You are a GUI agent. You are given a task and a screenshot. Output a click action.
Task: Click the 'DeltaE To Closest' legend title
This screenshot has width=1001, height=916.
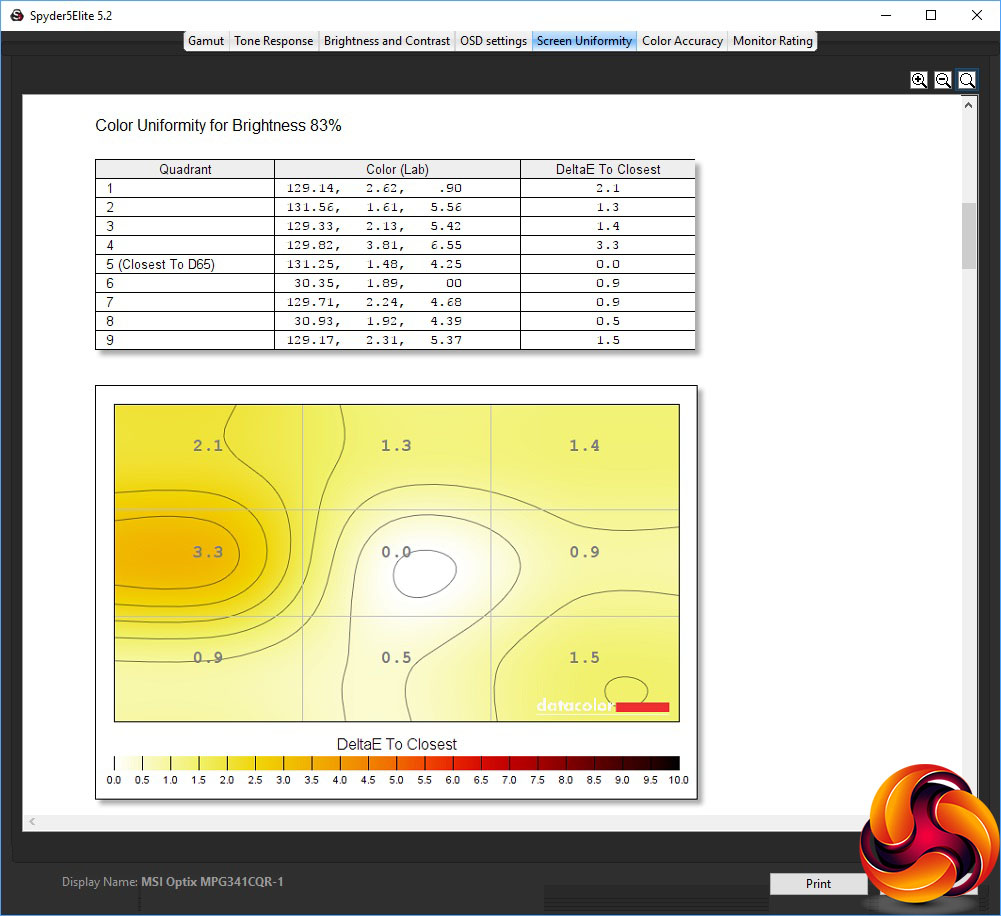pos(396,744)
